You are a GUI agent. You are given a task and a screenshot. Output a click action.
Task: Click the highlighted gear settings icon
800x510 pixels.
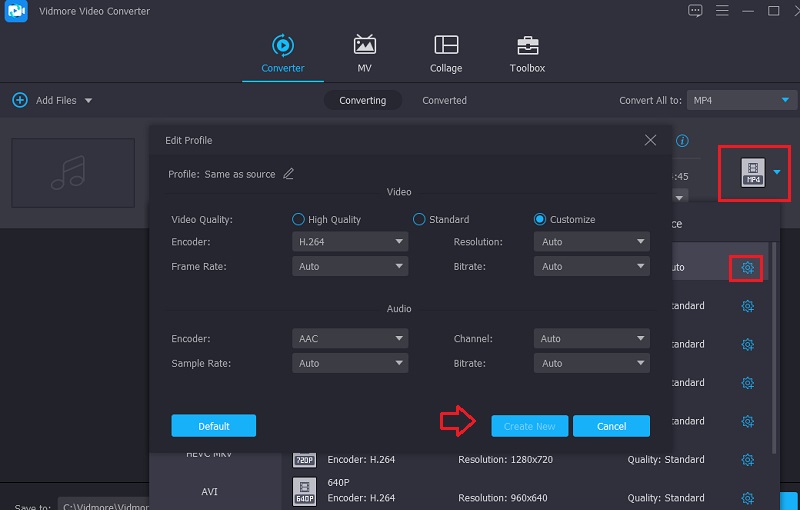click(746, 268)
